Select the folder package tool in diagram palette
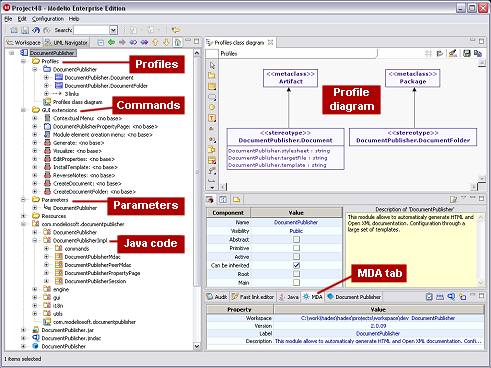Image resolution: width=491 pixels, height=368 pixels. click(x=212, y=76)
